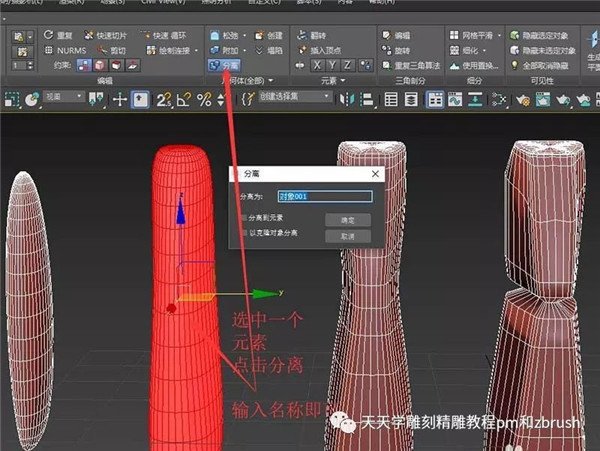Click 取消 (Cancel) in the Detach dialog
The image size is (600, 451).
click(348, 236)
